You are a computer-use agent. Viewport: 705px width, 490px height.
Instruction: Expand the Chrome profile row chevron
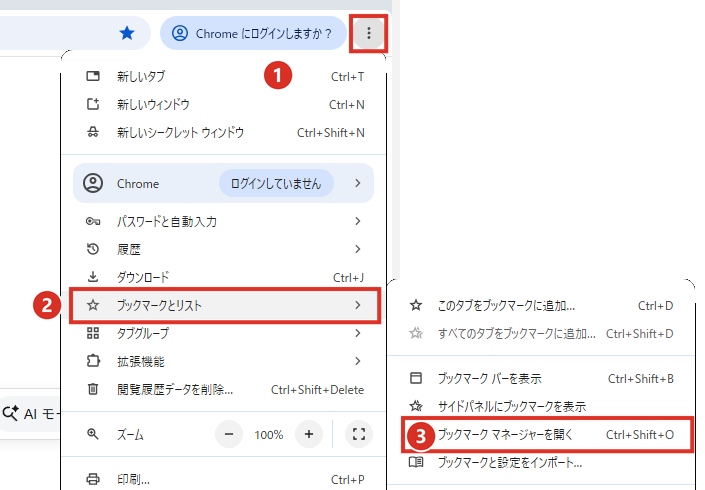tap(357, 183)
